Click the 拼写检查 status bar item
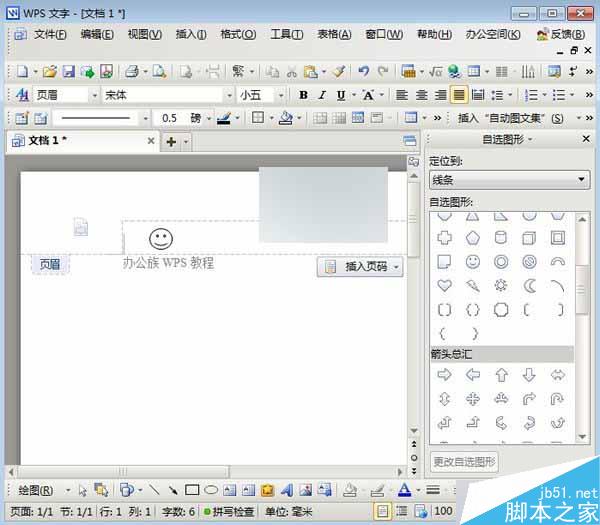This screenshot has width=600, height=525. point(229,512)
